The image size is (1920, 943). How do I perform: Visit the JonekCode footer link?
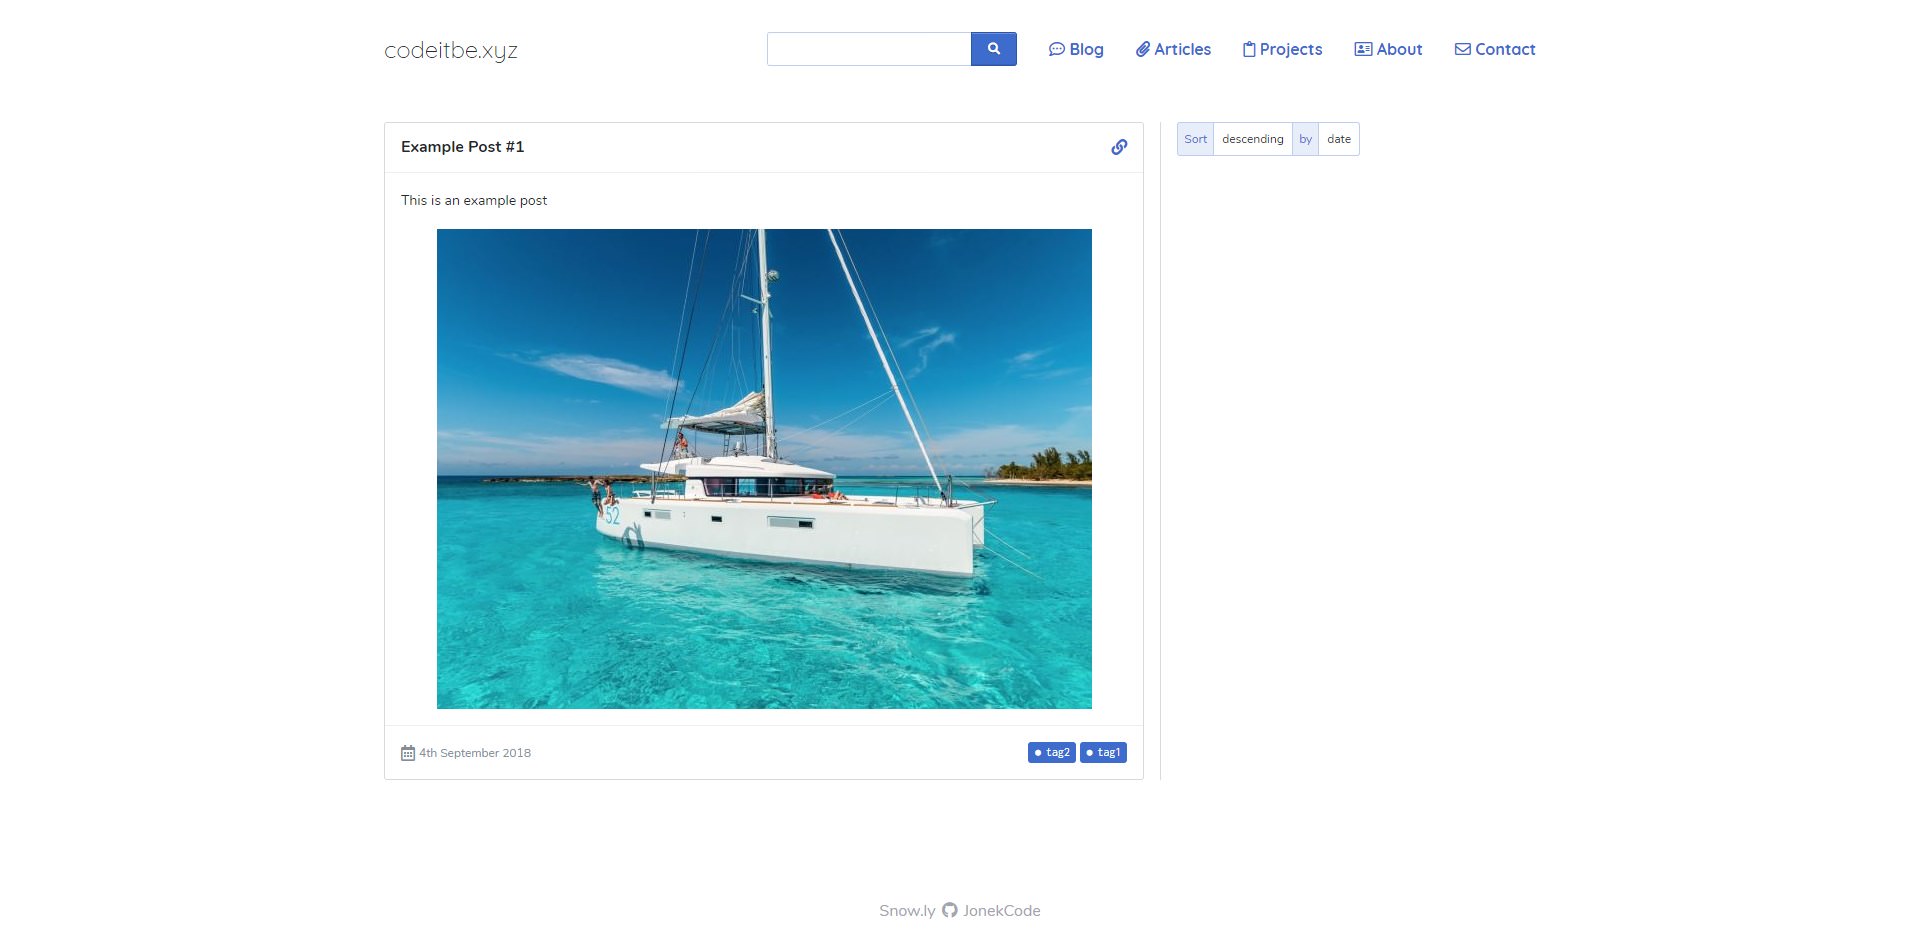click(x=1001, y=910)
